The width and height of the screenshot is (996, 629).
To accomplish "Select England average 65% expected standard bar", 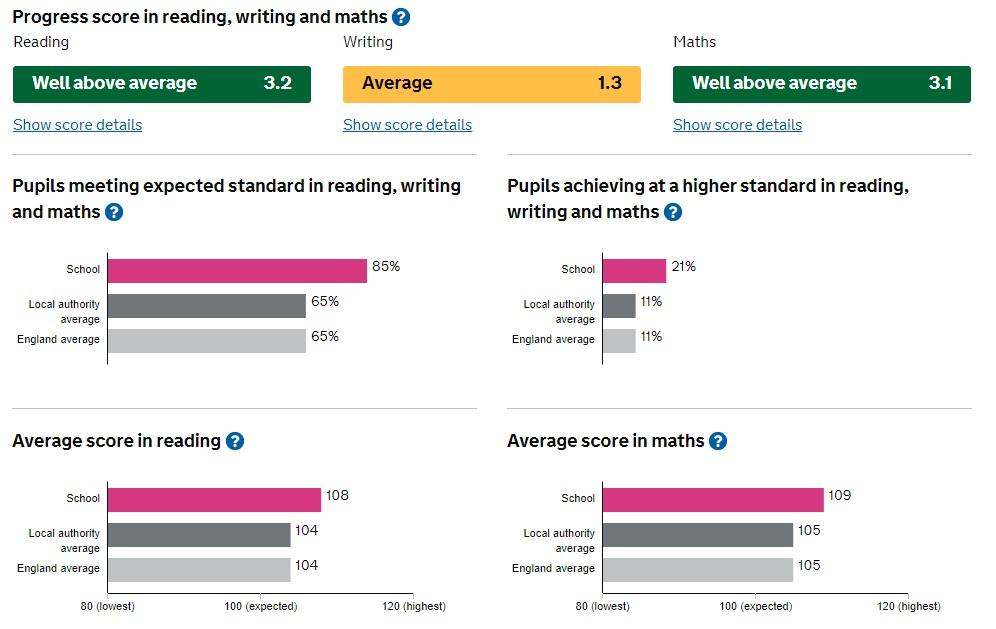I will click(206, 340).
